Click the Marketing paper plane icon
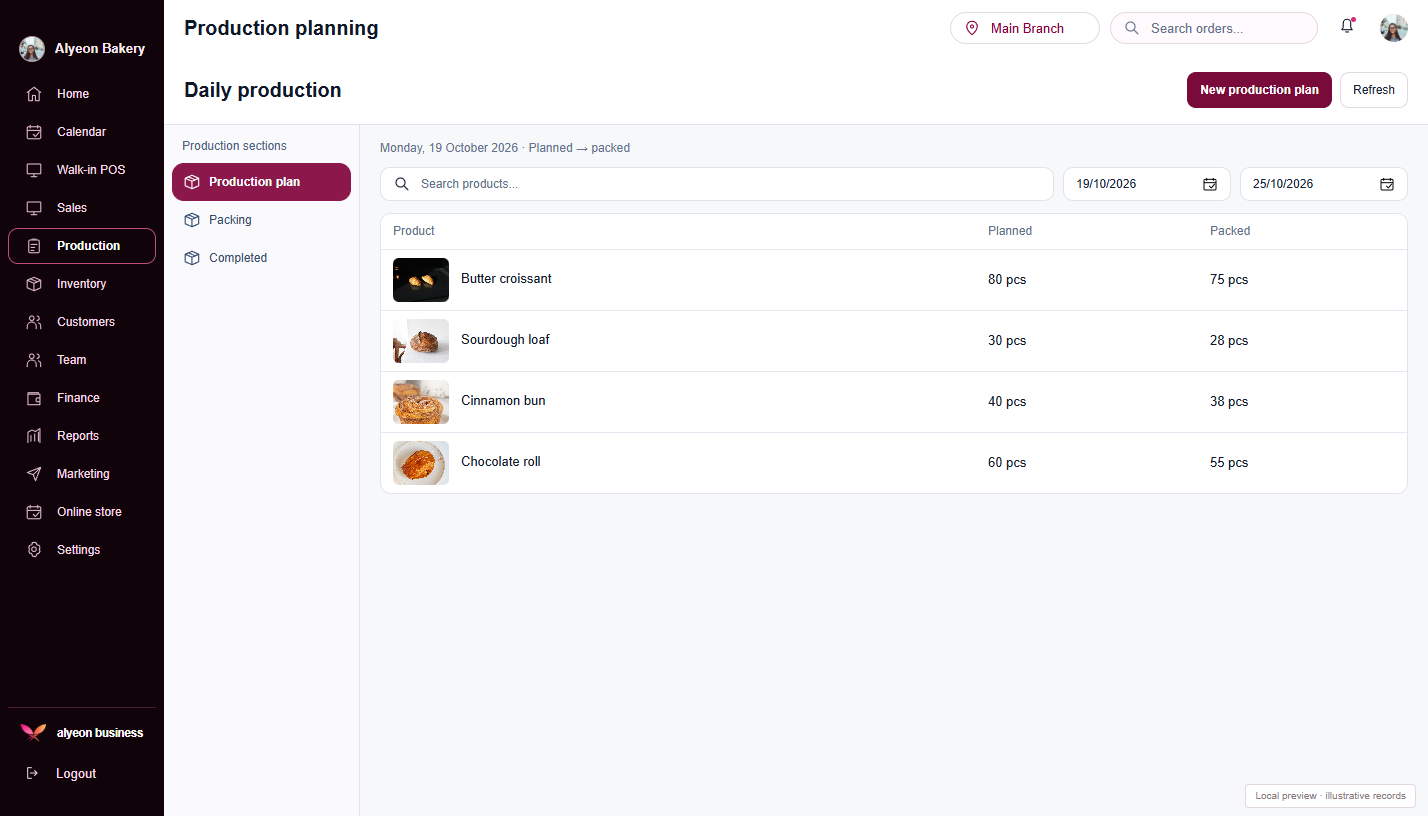 click(34, 474)
